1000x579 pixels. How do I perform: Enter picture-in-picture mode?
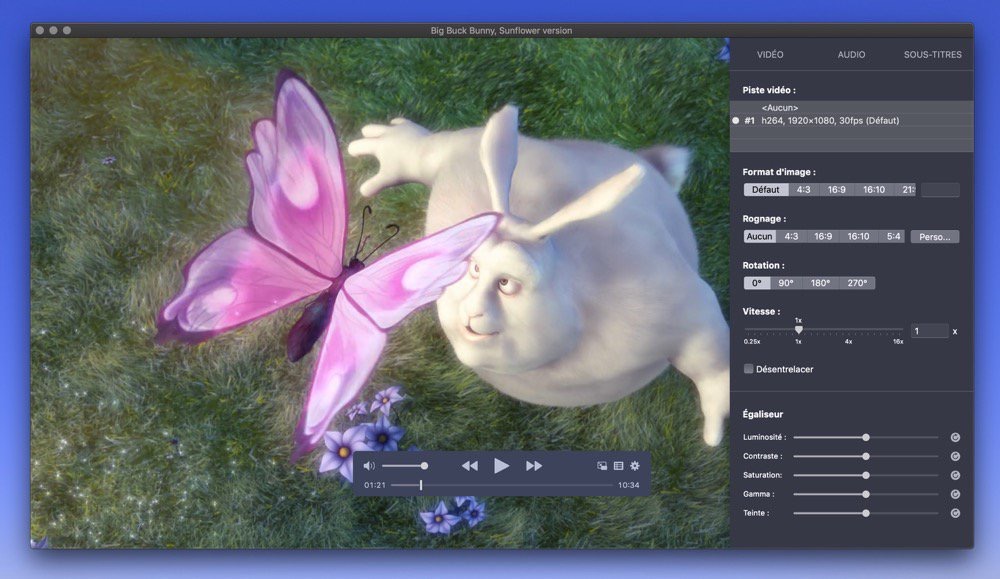(602, 466)
